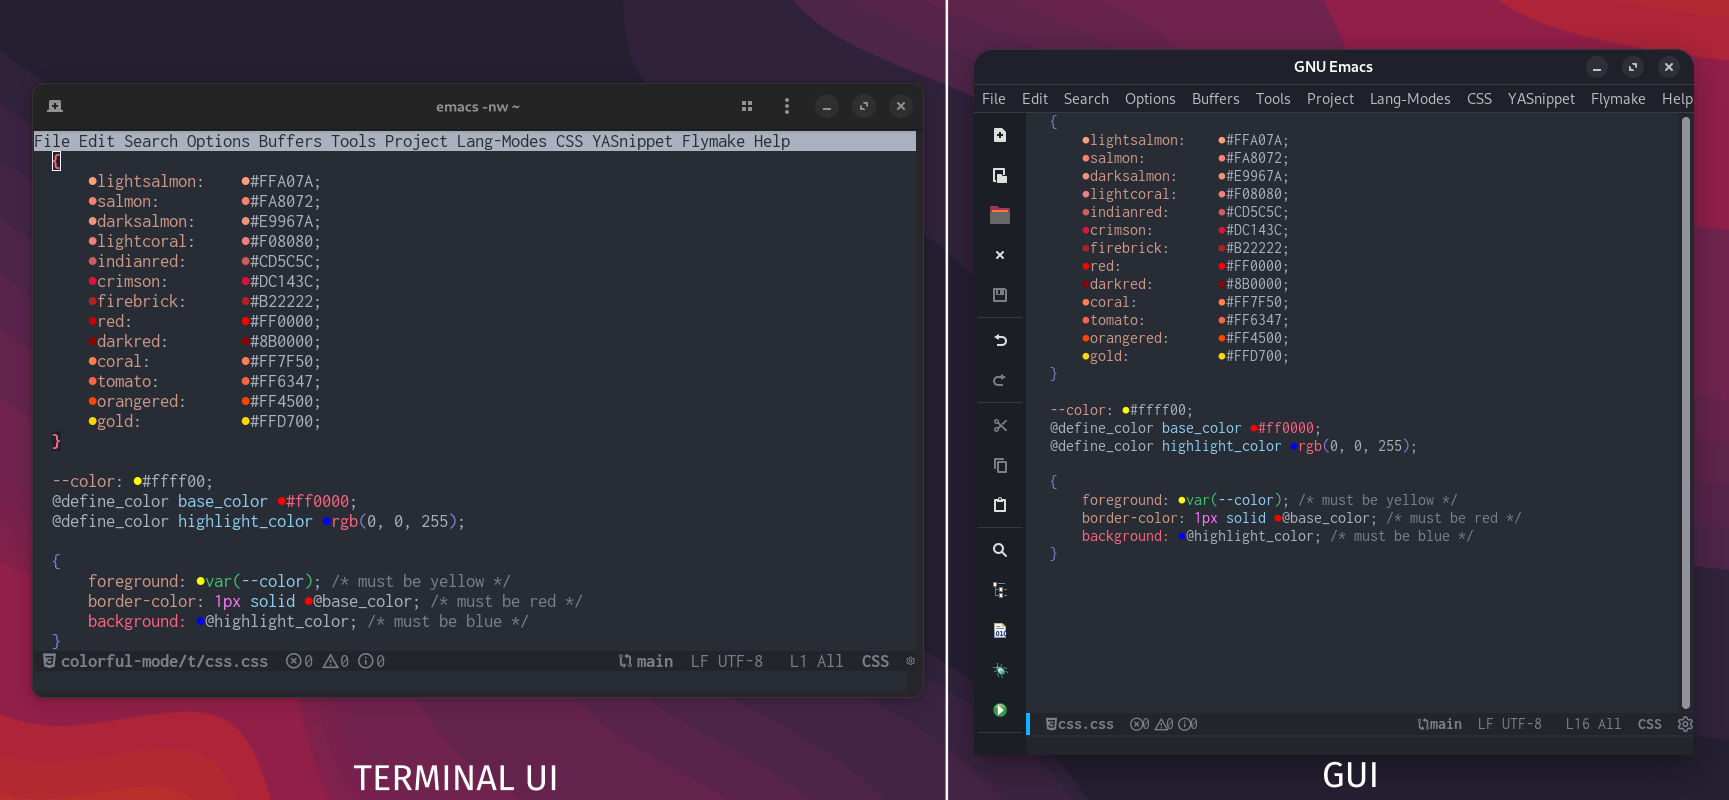1729x800 pixels.
Task: Click 'base_color' in terminal @define_color line
Action: tap(223, 501)
